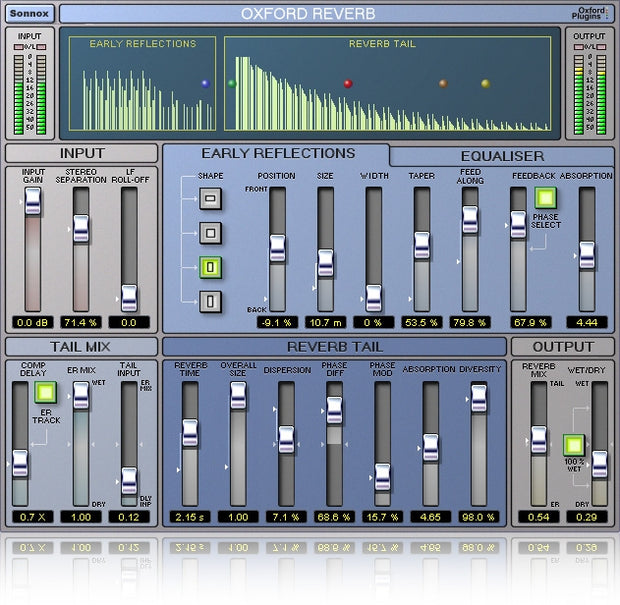620x605 pixels.
Task: Toggle the Phase Select button
Action: (x=546, y=198)
